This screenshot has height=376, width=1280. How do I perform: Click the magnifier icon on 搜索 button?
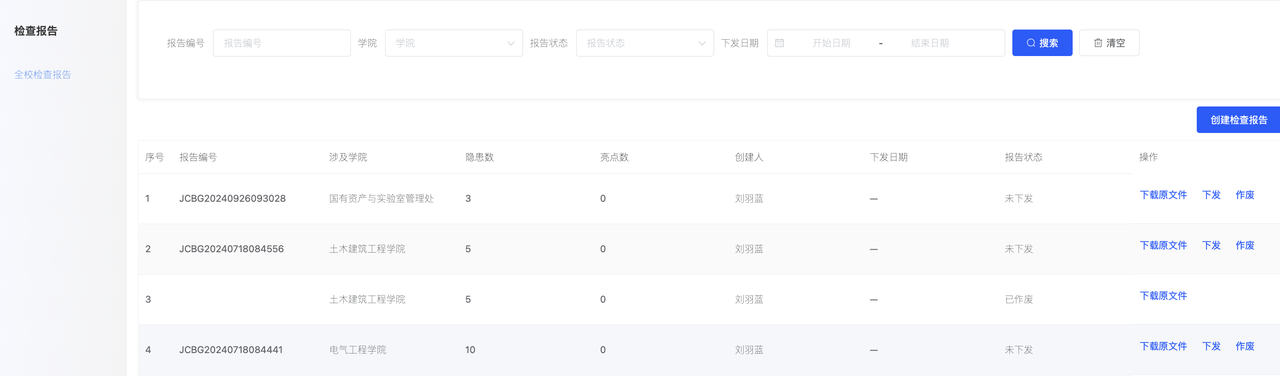point(1031,43)
